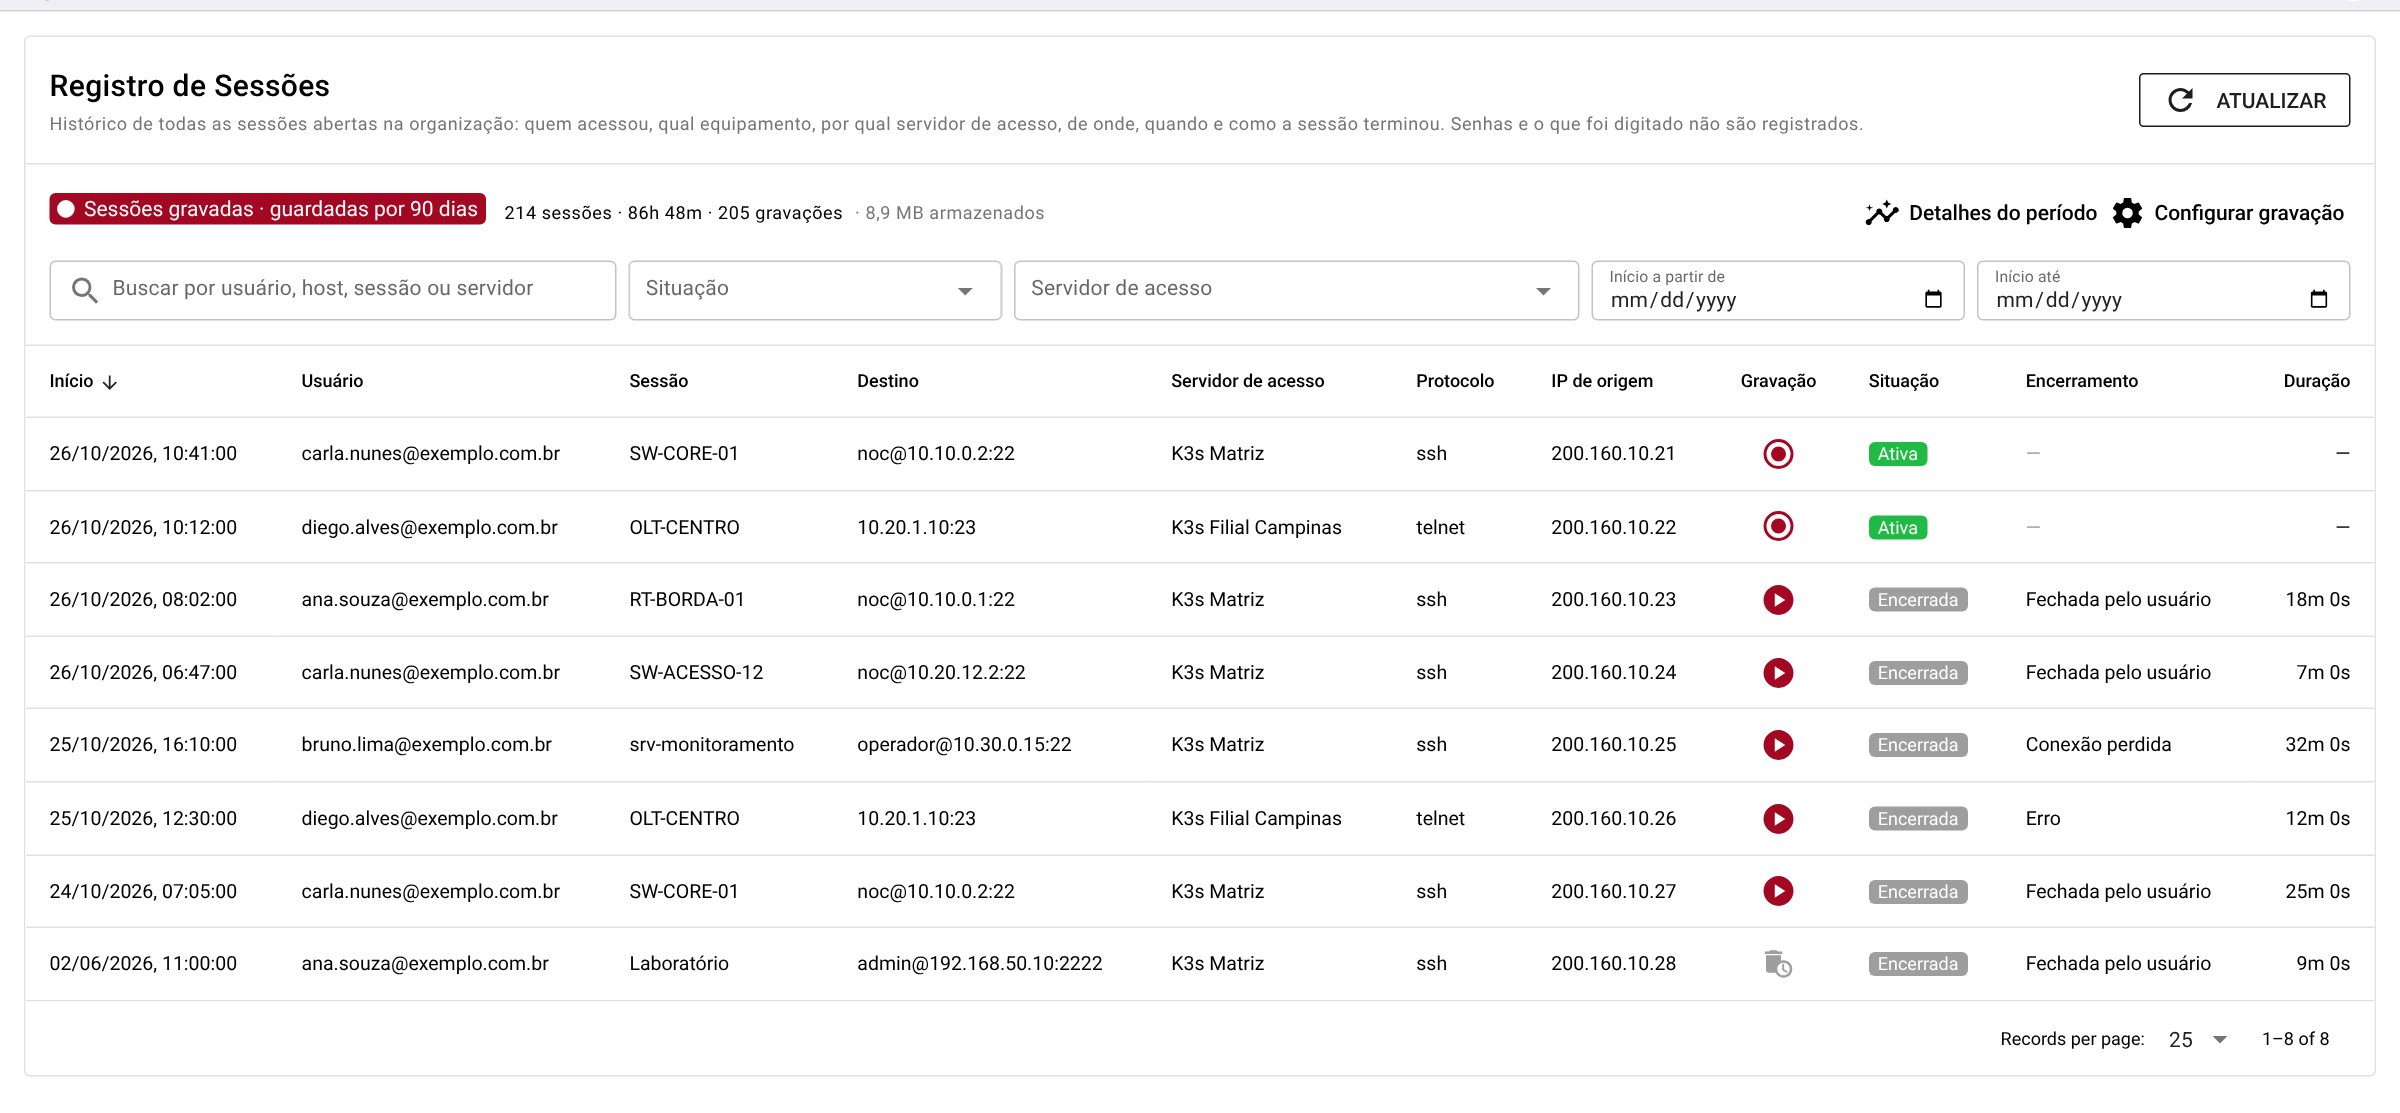2400x1113 pixels.
Task: Click the 32m 0s duration cell
Action: coord(2317,745)
